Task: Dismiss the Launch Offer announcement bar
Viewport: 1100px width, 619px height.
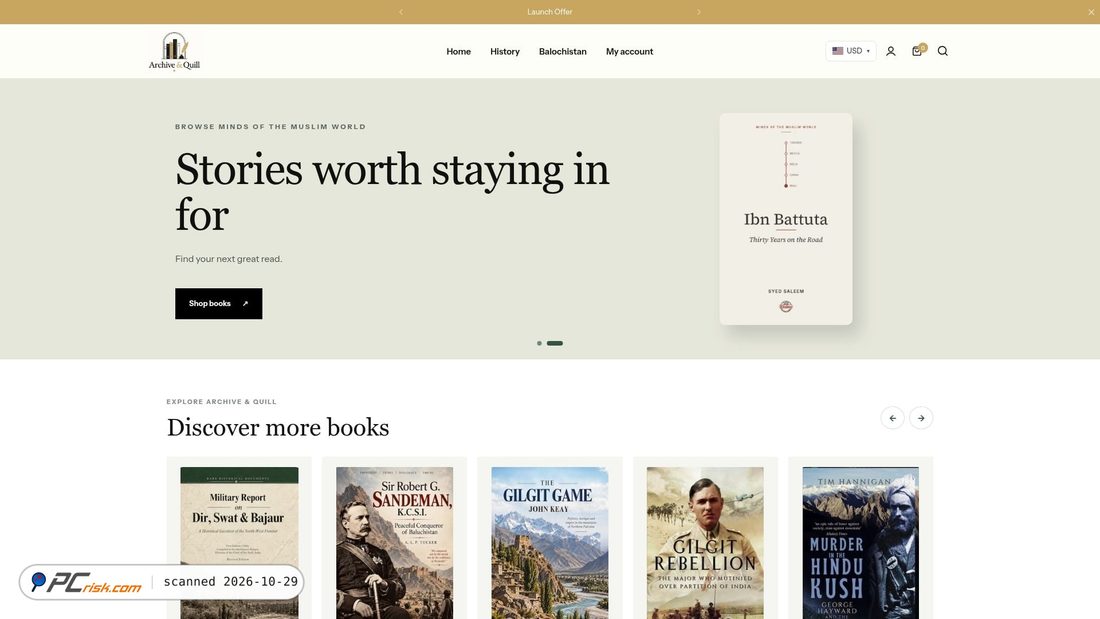Action: point(1091,12)
